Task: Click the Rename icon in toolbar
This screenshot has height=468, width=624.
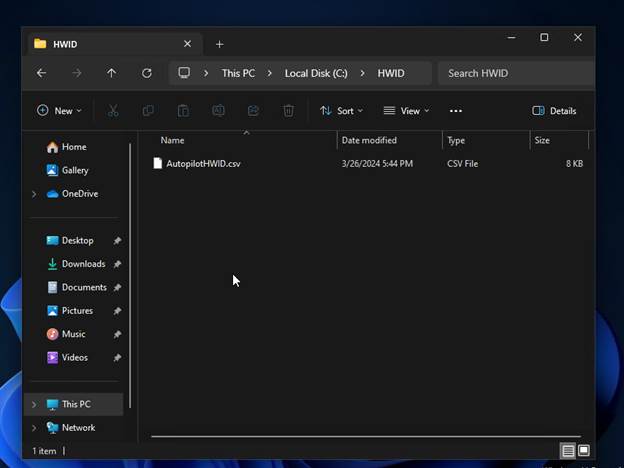Action: click(x=218, y=111)
